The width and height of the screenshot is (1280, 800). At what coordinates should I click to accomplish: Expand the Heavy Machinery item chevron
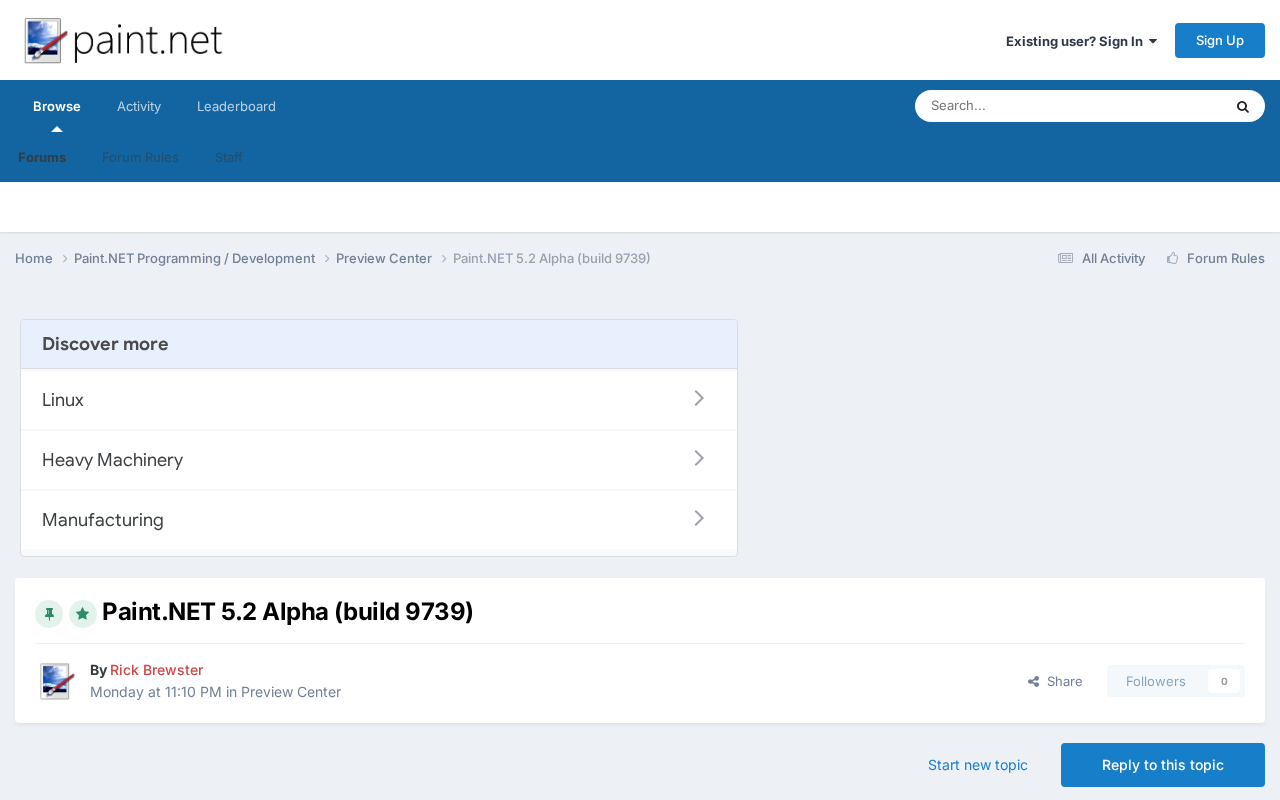[x=699, y=458]
